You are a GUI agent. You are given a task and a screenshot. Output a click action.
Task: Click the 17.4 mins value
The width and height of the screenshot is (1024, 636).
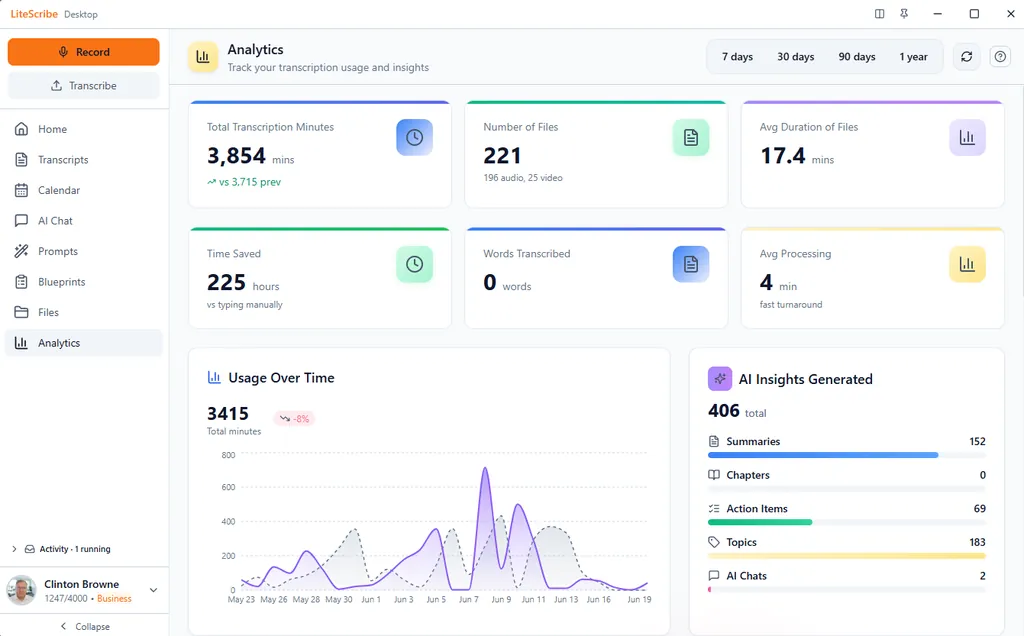tap(782, 155)
